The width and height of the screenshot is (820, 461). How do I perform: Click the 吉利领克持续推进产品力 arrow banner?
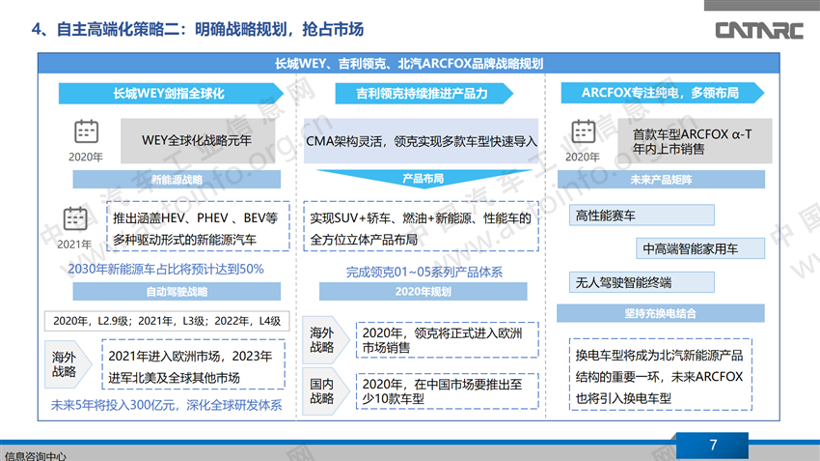424,94
